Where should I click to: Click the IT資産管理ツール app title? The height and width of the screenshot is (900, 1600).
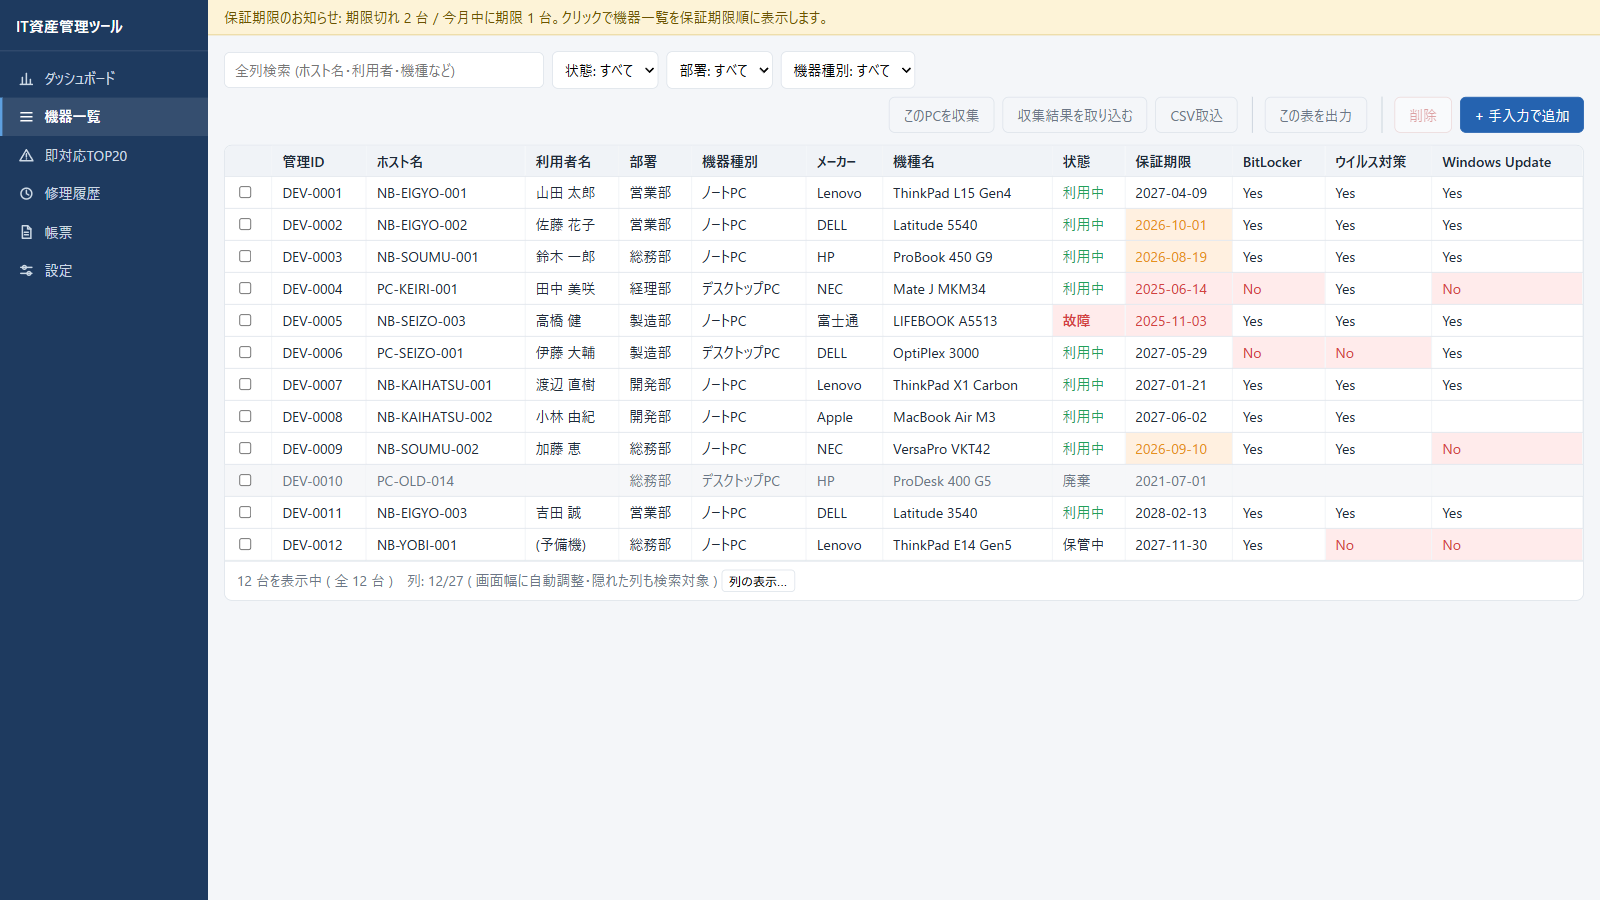tap(69, 26)
